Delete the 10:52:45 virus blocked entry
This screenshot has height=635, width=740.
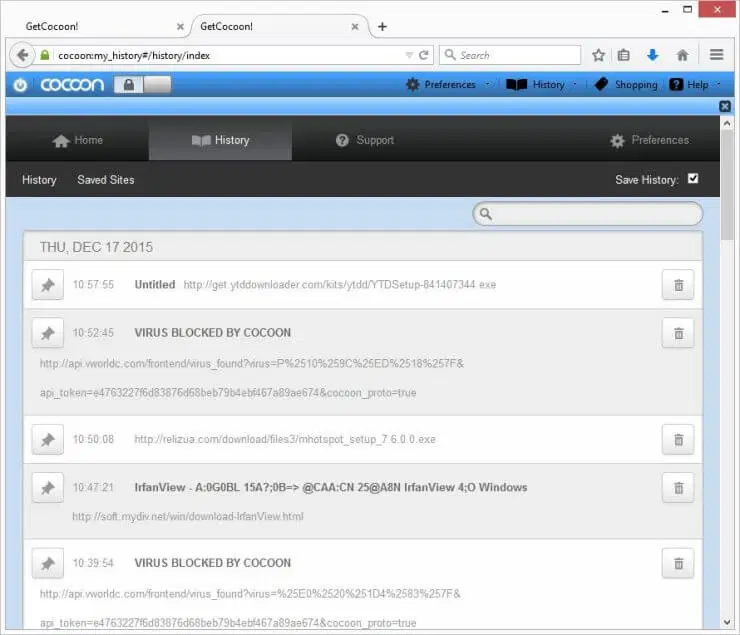(678, 333)
